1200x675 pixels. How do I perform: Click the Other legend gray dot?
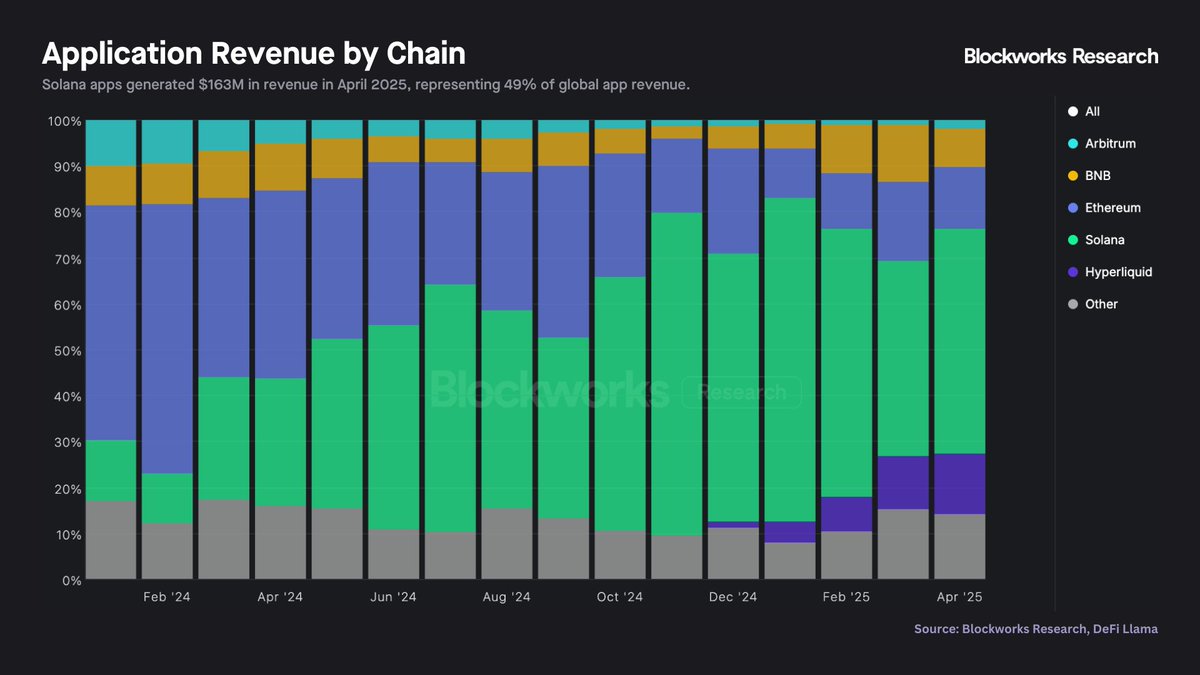(1073, 304)
